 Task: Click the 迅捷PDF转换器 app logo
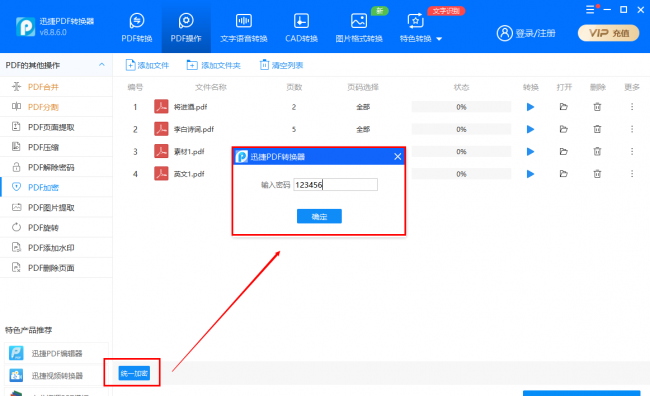25,27
